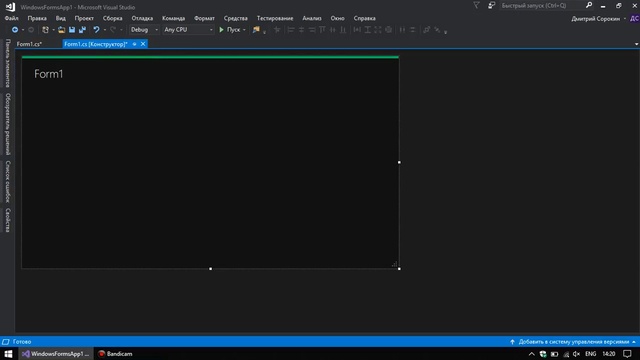Click the yellow Find in Files icon
Image resolution: width=640 pixels, height=360 pixels.
256,30
